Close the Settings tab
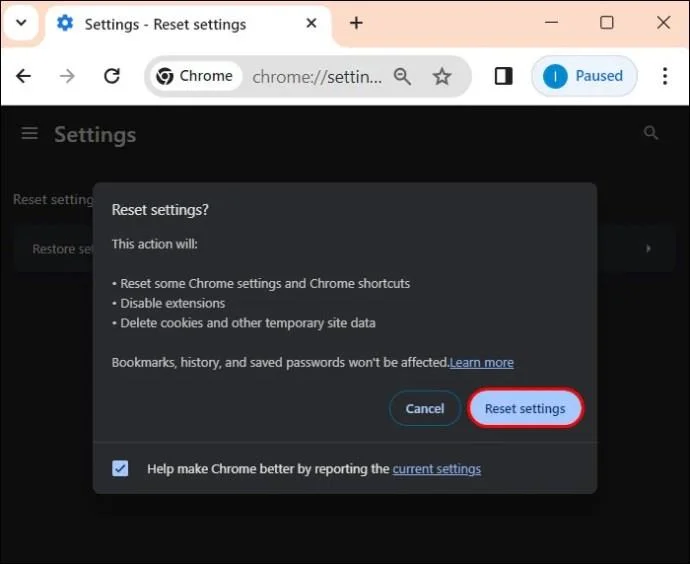The height and width of the screenshot is (564, 690). 311,23
